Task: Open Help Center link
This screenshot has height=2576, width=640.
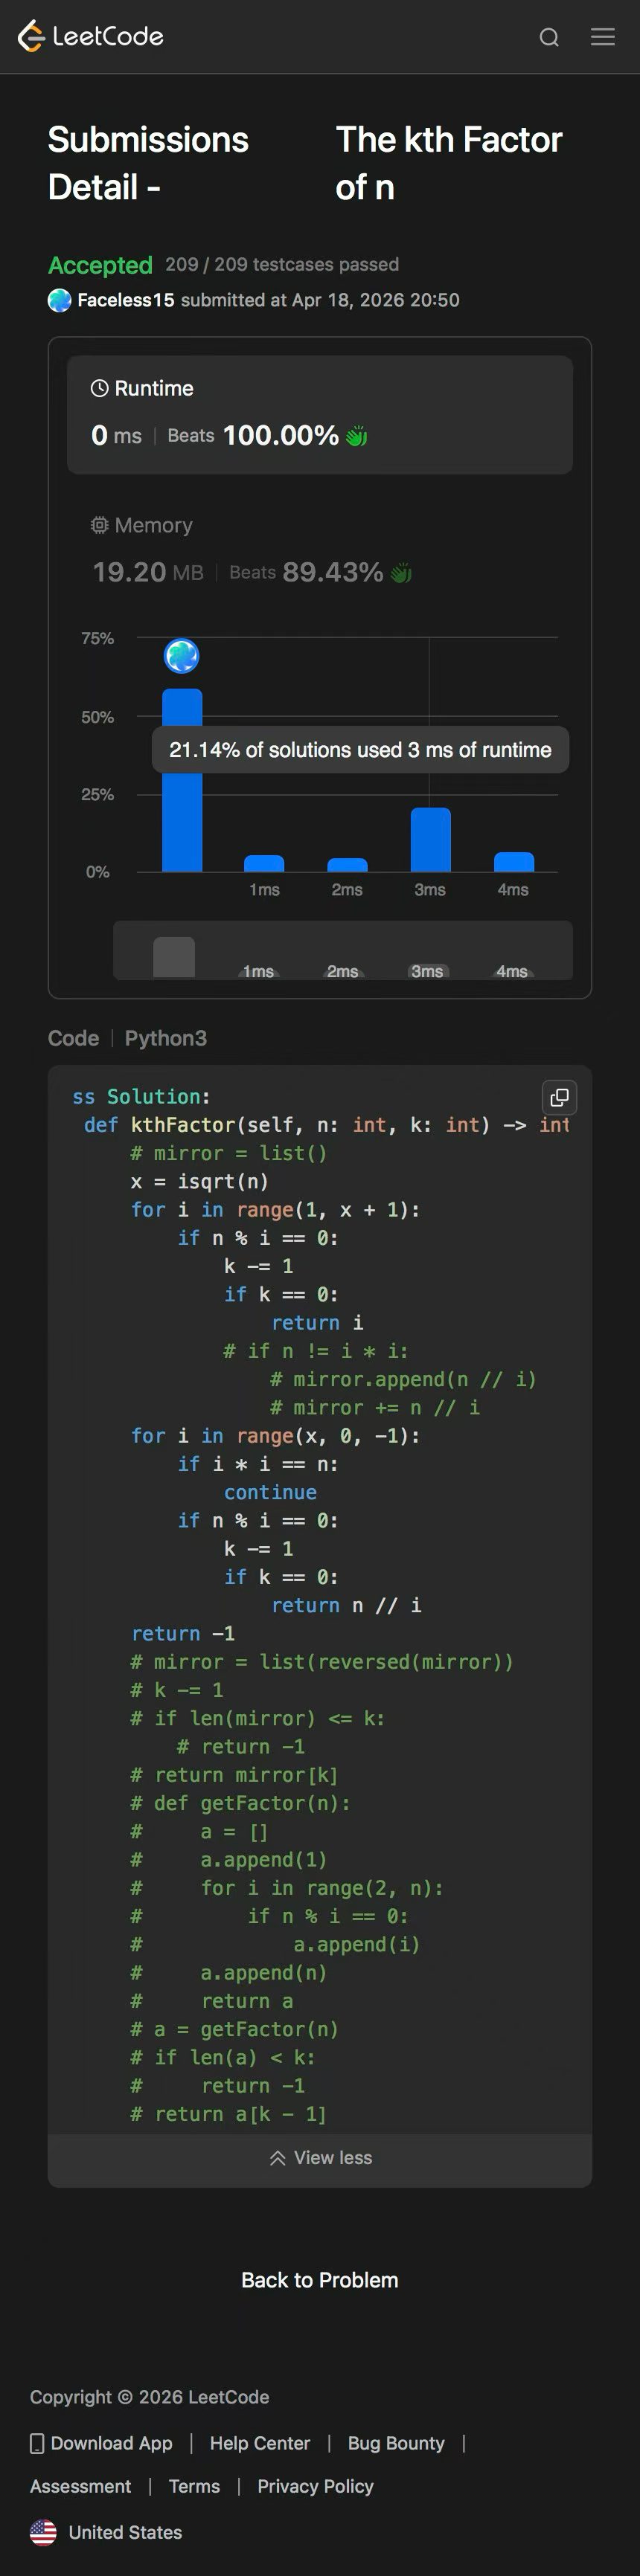Action: click(260, 2443)
